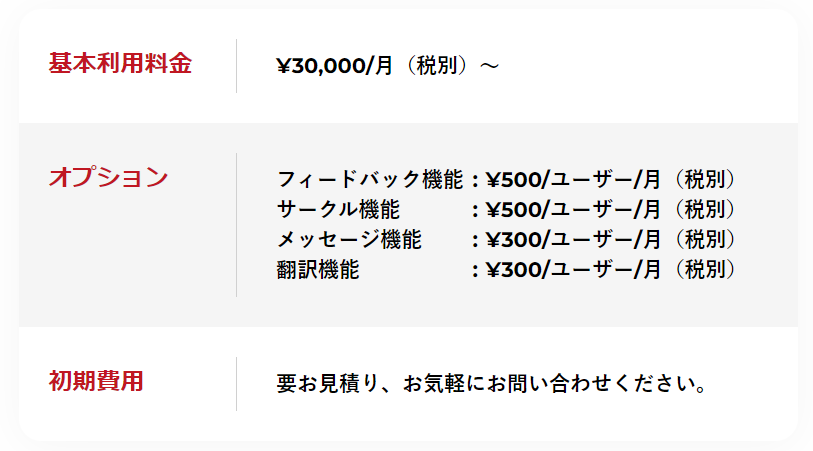
Task: Select the 翻訳機能 option label
Action: [x=317, y=270]
